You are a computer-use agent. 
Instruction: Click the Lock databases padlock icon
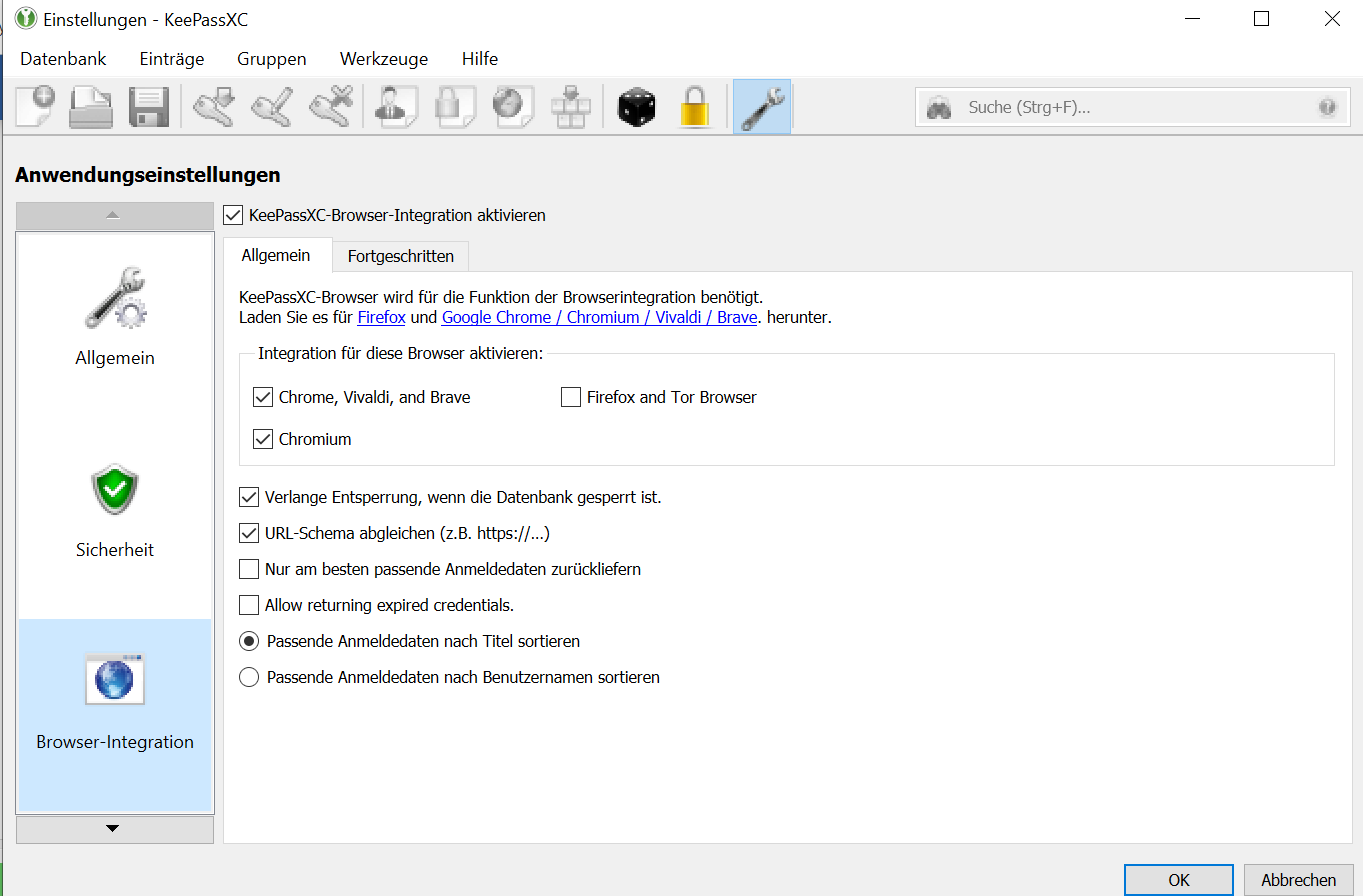pos(695,106)
